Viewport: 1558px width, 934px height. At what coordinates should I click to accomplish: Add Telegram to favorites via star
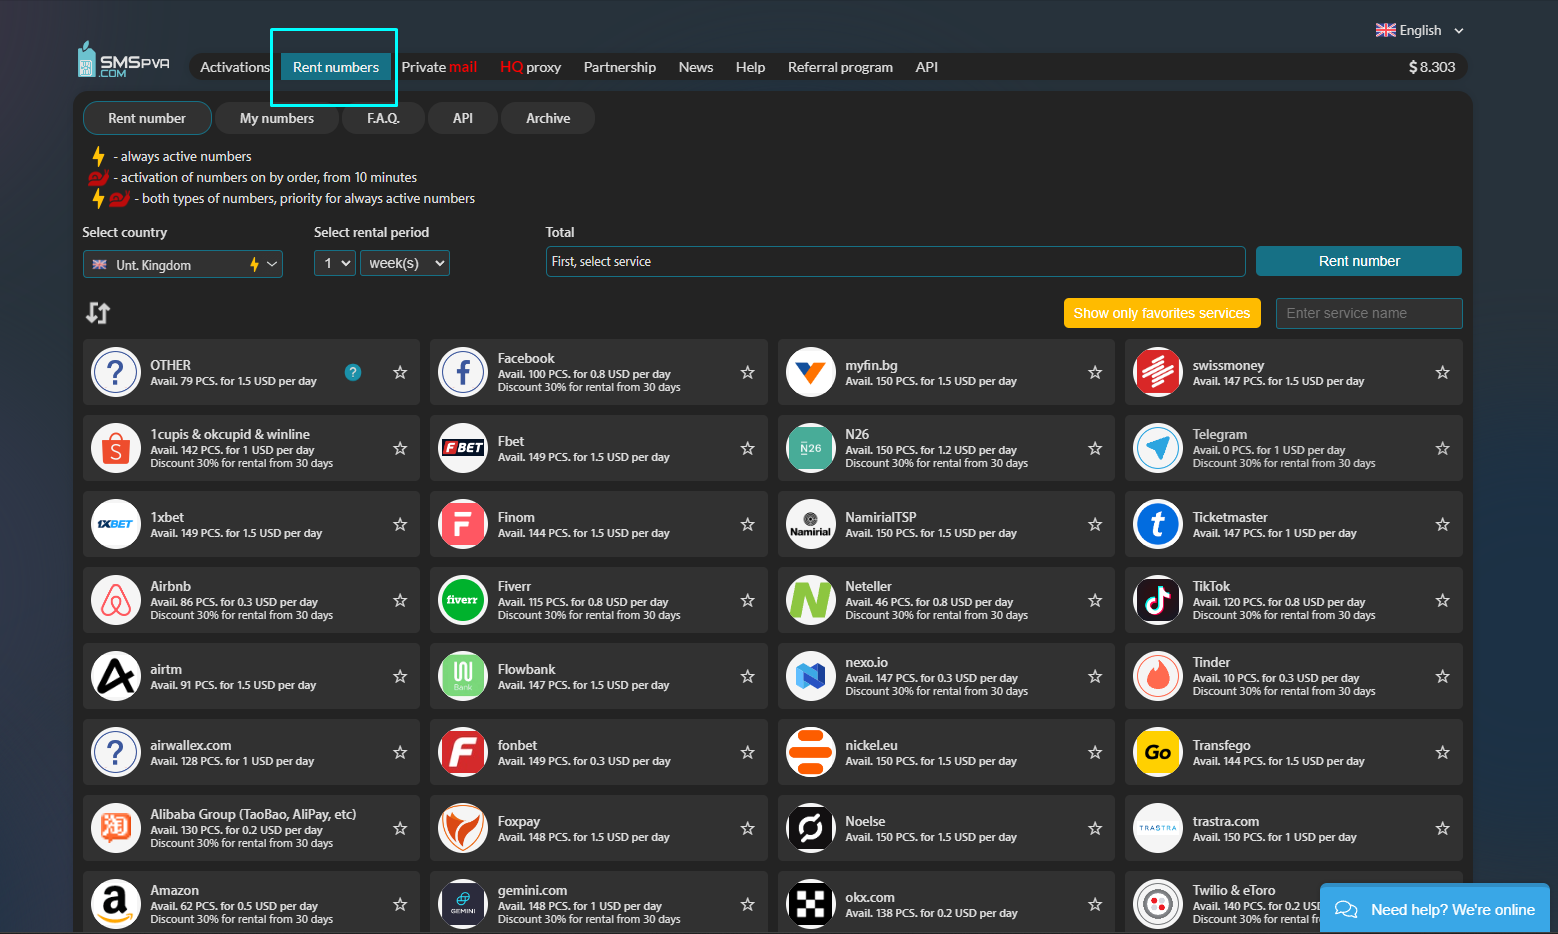coord(1442,448)
